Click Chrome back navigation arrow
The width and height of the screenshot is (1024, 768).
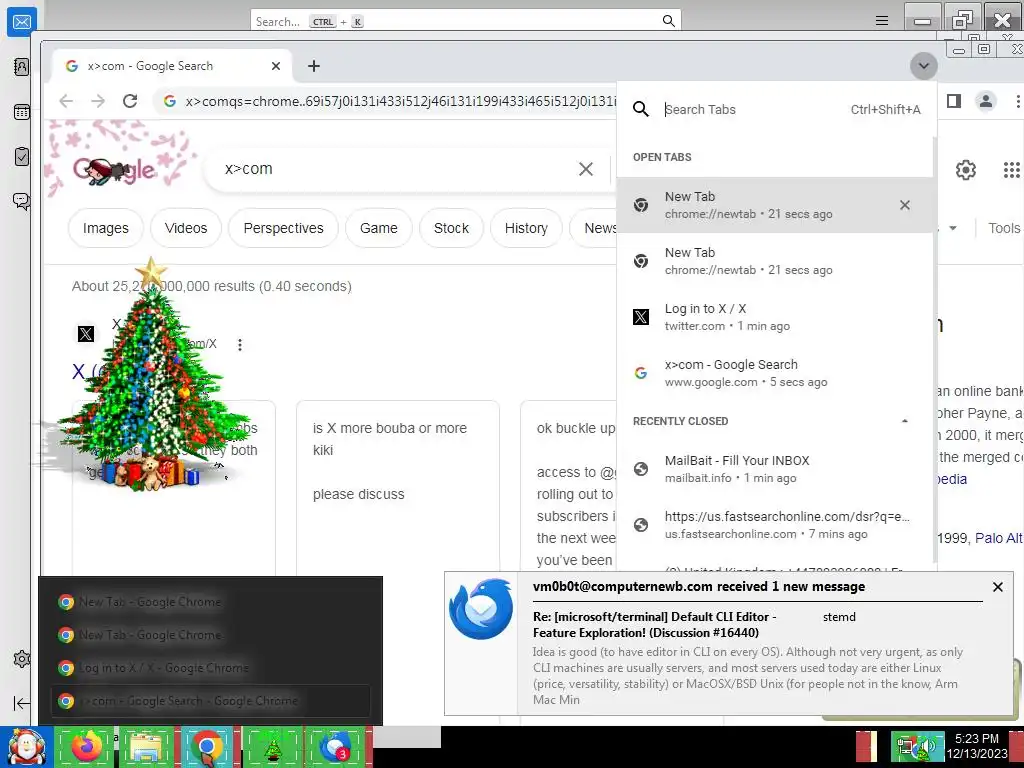click(66, 101)
